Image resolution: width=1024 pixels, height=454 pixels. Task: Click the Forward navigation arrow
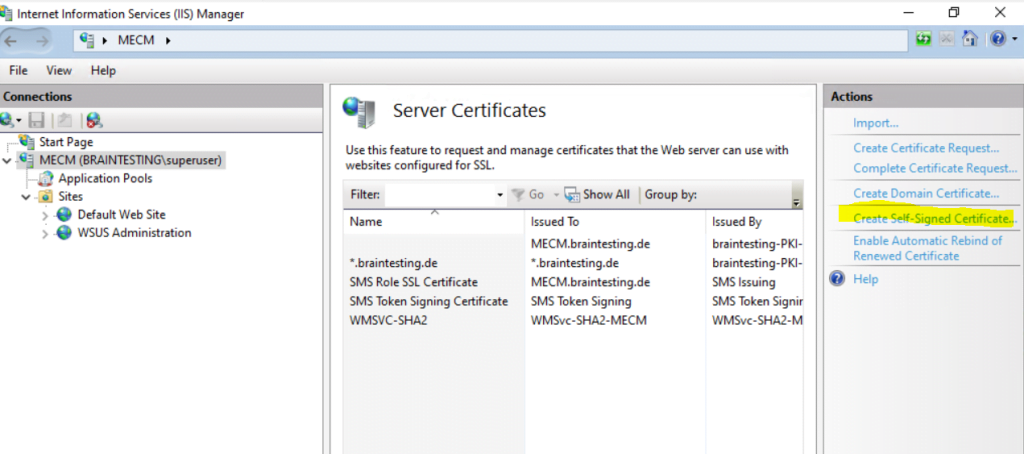click(x=42, y=41)
